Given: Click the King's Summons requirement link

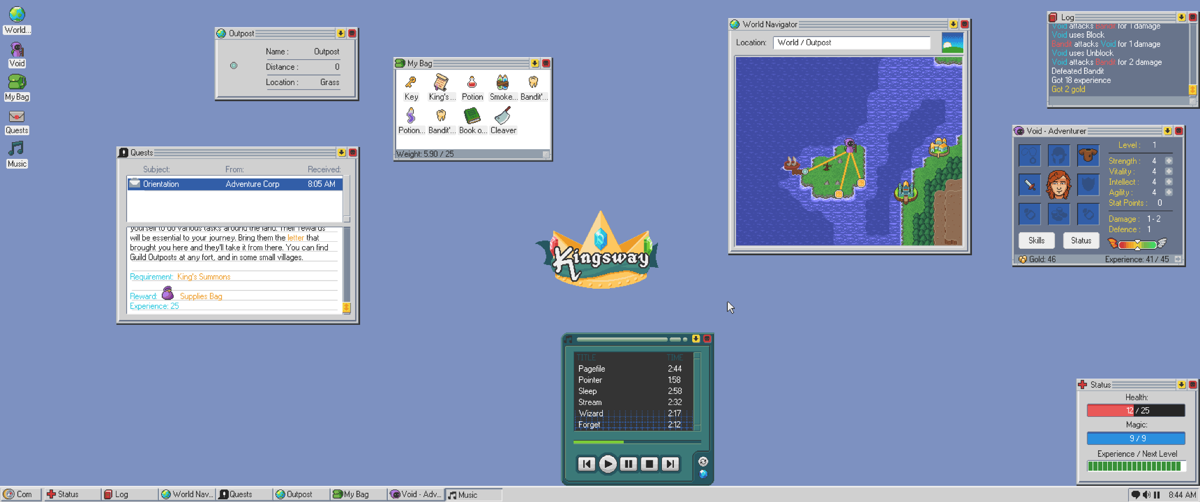Looking at the screenshot, I should 204,277.
